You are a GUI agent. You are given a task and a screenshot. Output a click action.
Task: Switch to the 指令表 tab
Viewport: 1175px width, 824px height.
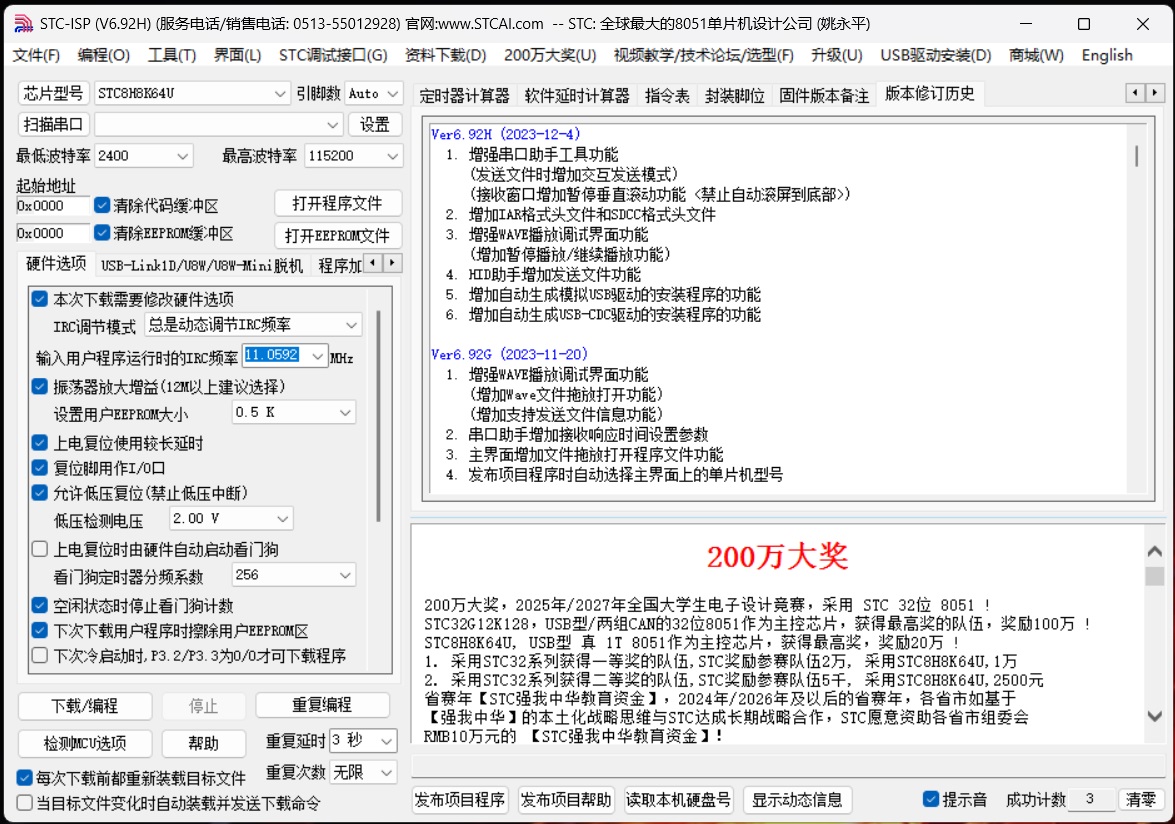pos(667,95)
